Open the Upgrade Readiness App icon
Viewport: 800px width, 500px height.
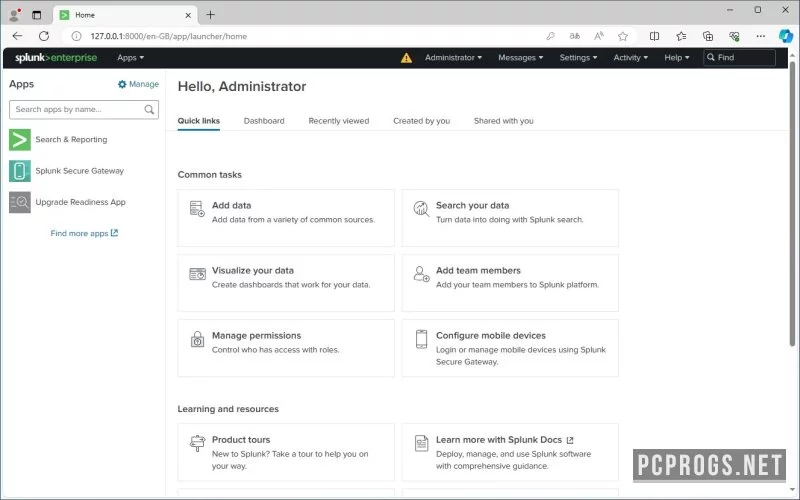[x=20, y=203]
